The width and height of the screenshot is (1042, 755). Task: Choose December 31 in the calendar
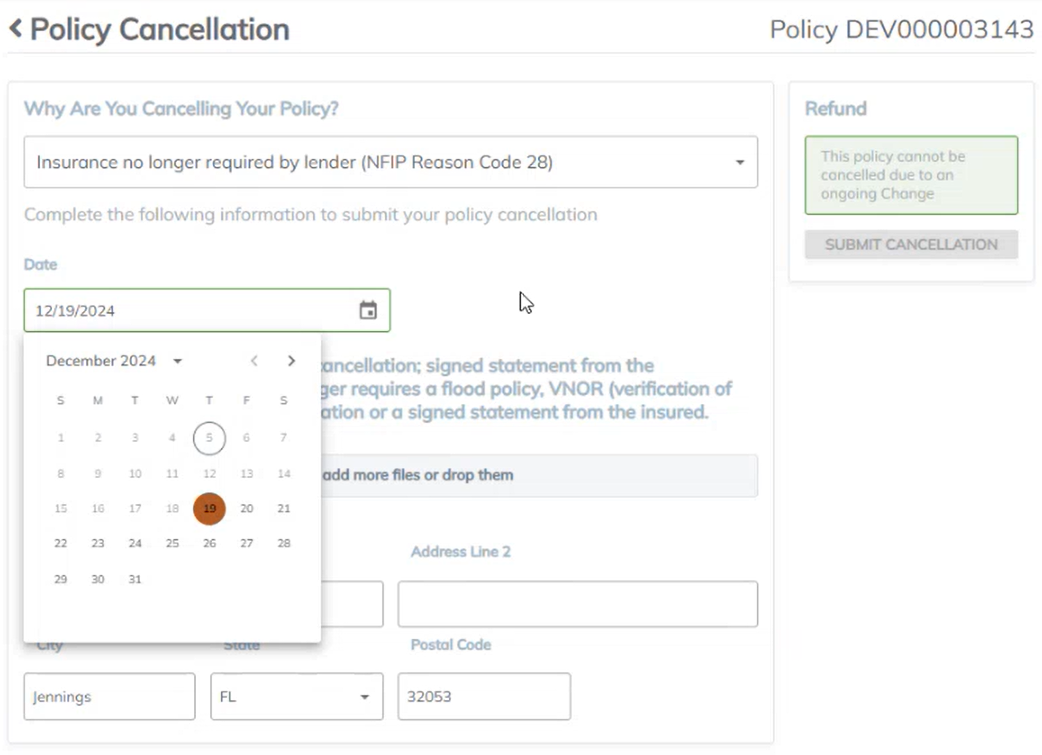(x=135, y=580)
